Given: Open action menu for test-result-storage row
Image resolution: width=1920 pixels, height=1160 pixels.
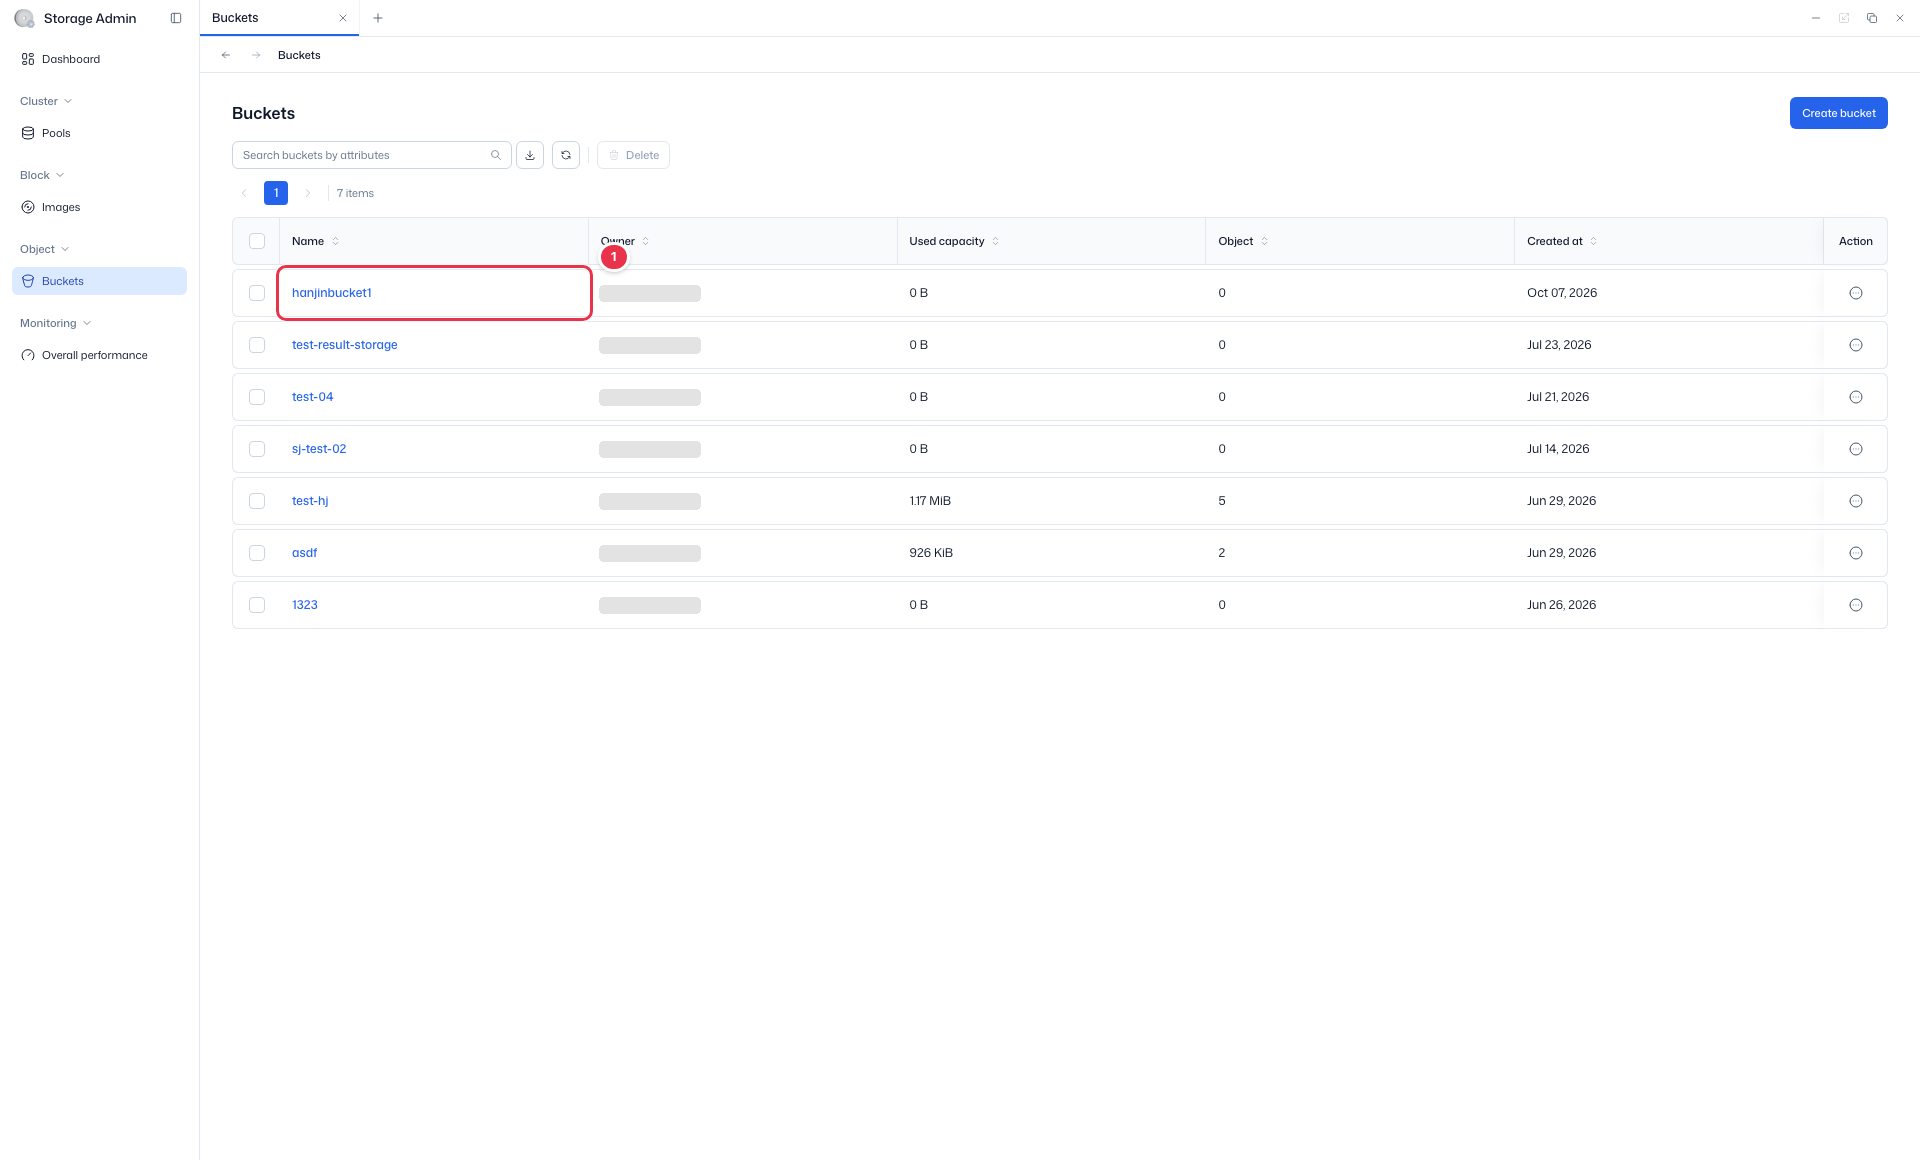Looking at the screenshot, I should [x=1856, y=345].
